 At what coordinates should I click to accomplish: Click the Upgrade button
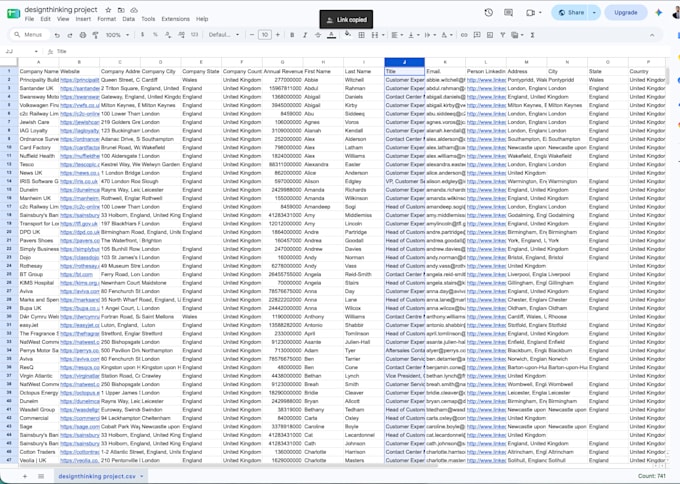pyautogui.click(x=625, y=13)
